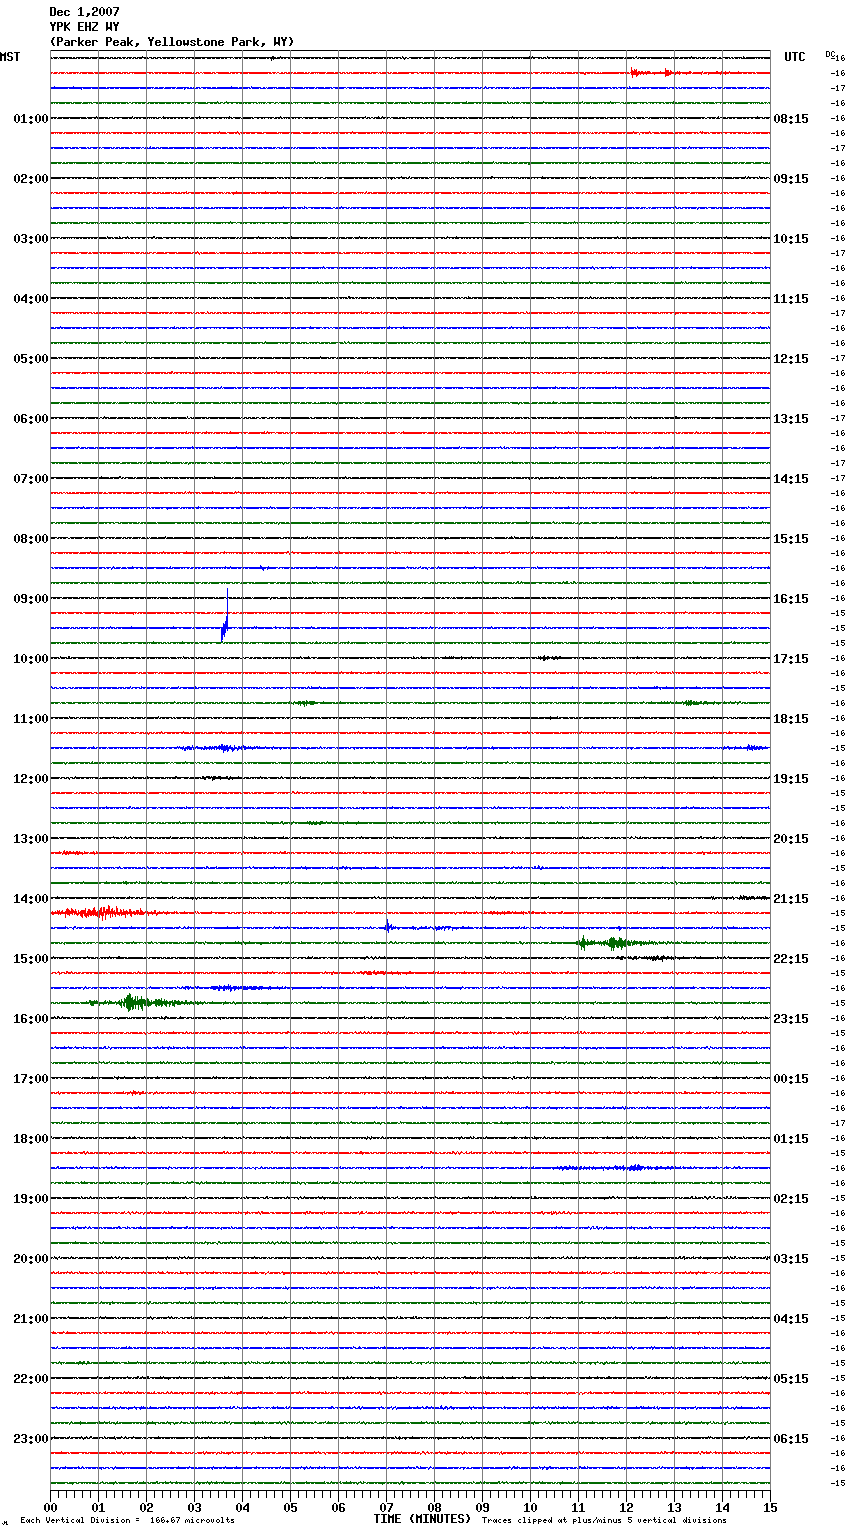
Task: Click the "UTC" timezone label
Action: (795, 57)
